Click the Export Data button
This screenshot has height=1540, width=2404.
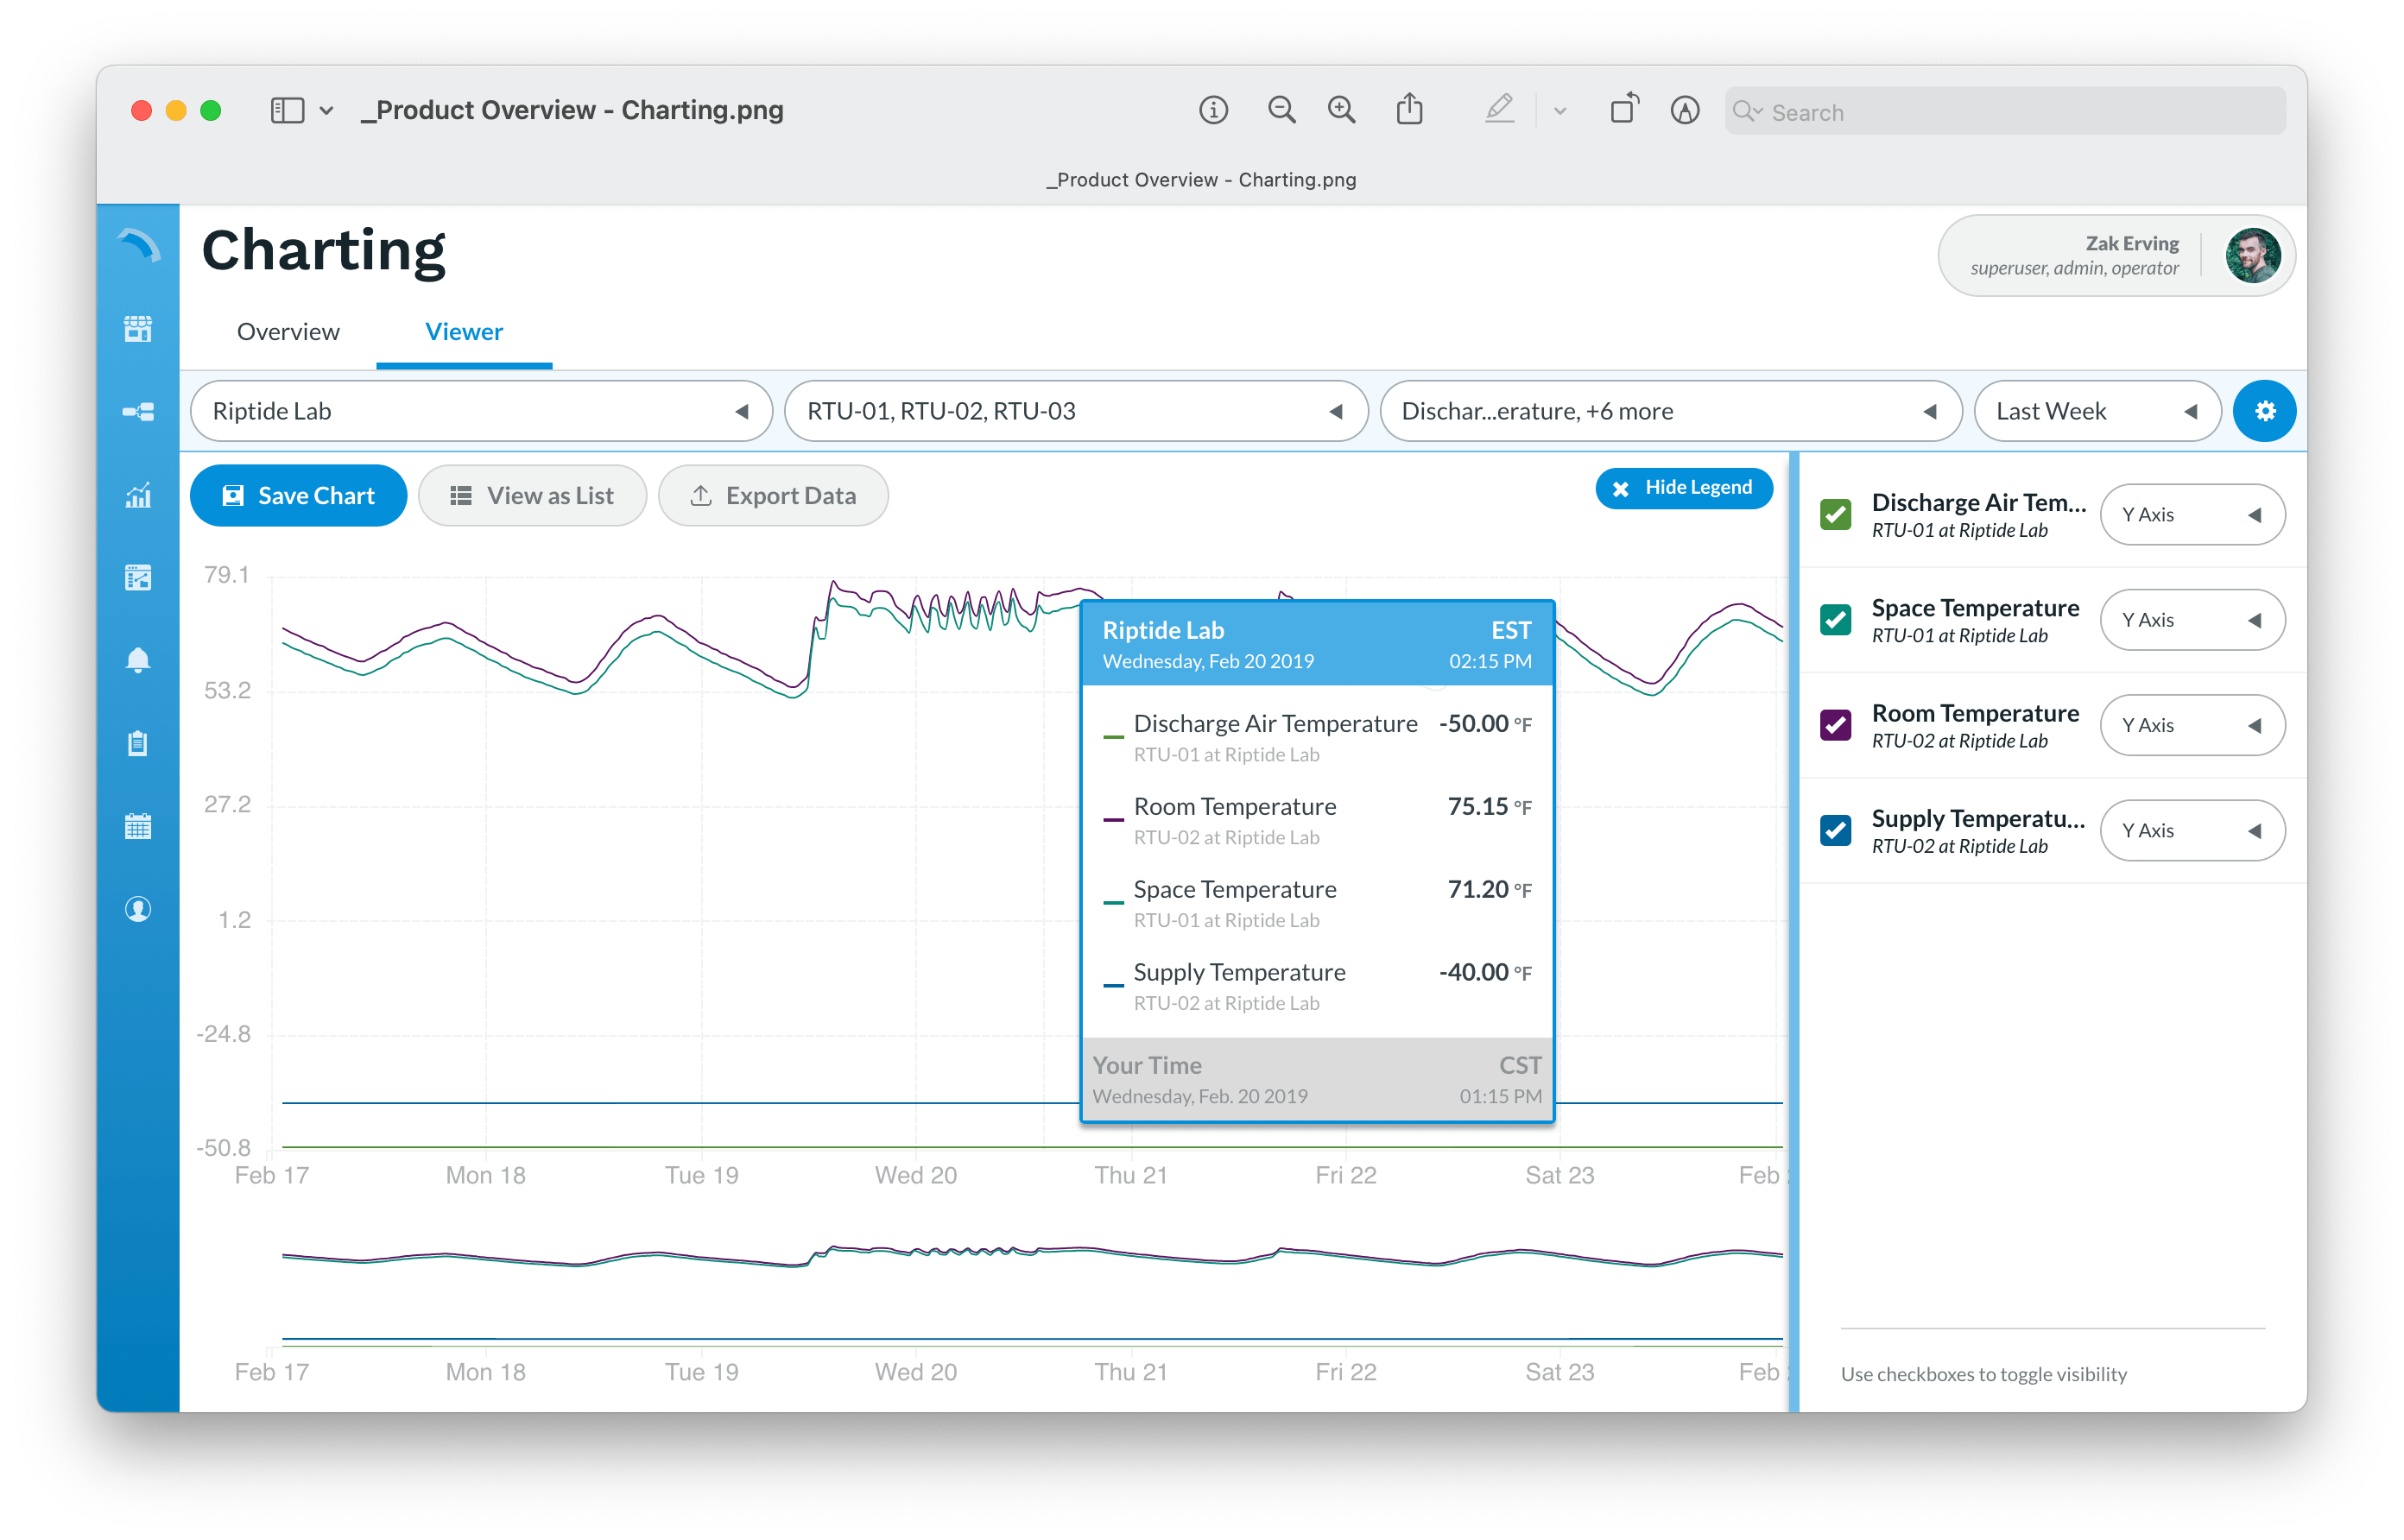773,496
